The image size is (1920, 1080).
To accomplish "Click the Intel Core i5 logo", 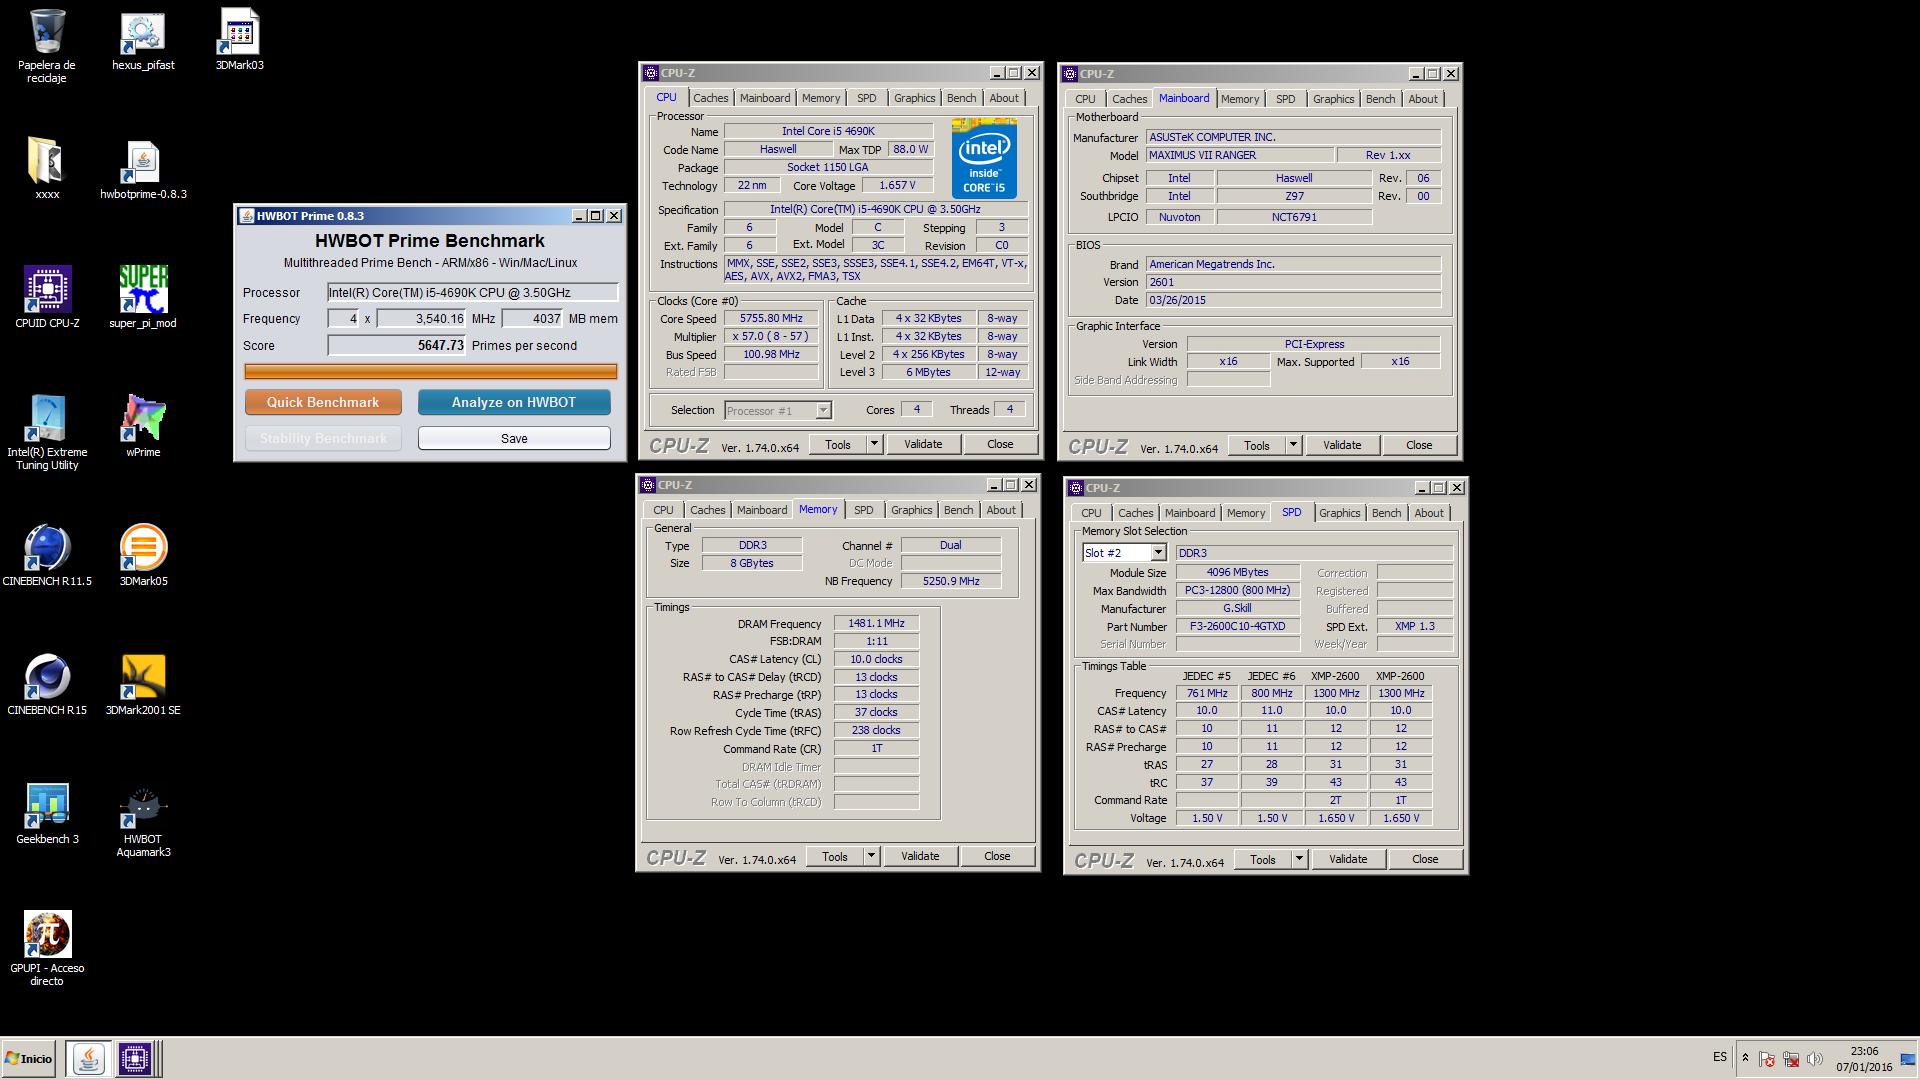I will point(984,158).
